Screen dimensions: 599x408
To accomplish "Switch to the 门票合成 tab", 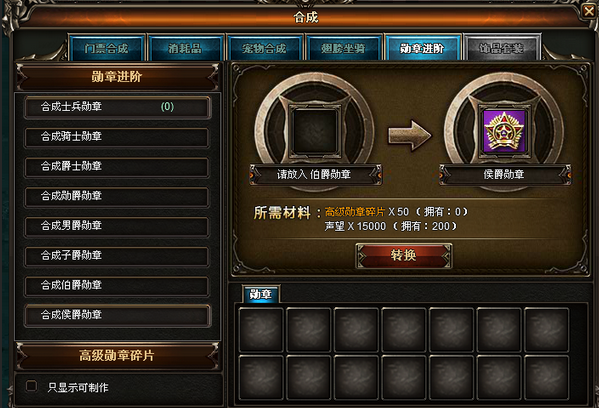I will click(x=106, y=48).
